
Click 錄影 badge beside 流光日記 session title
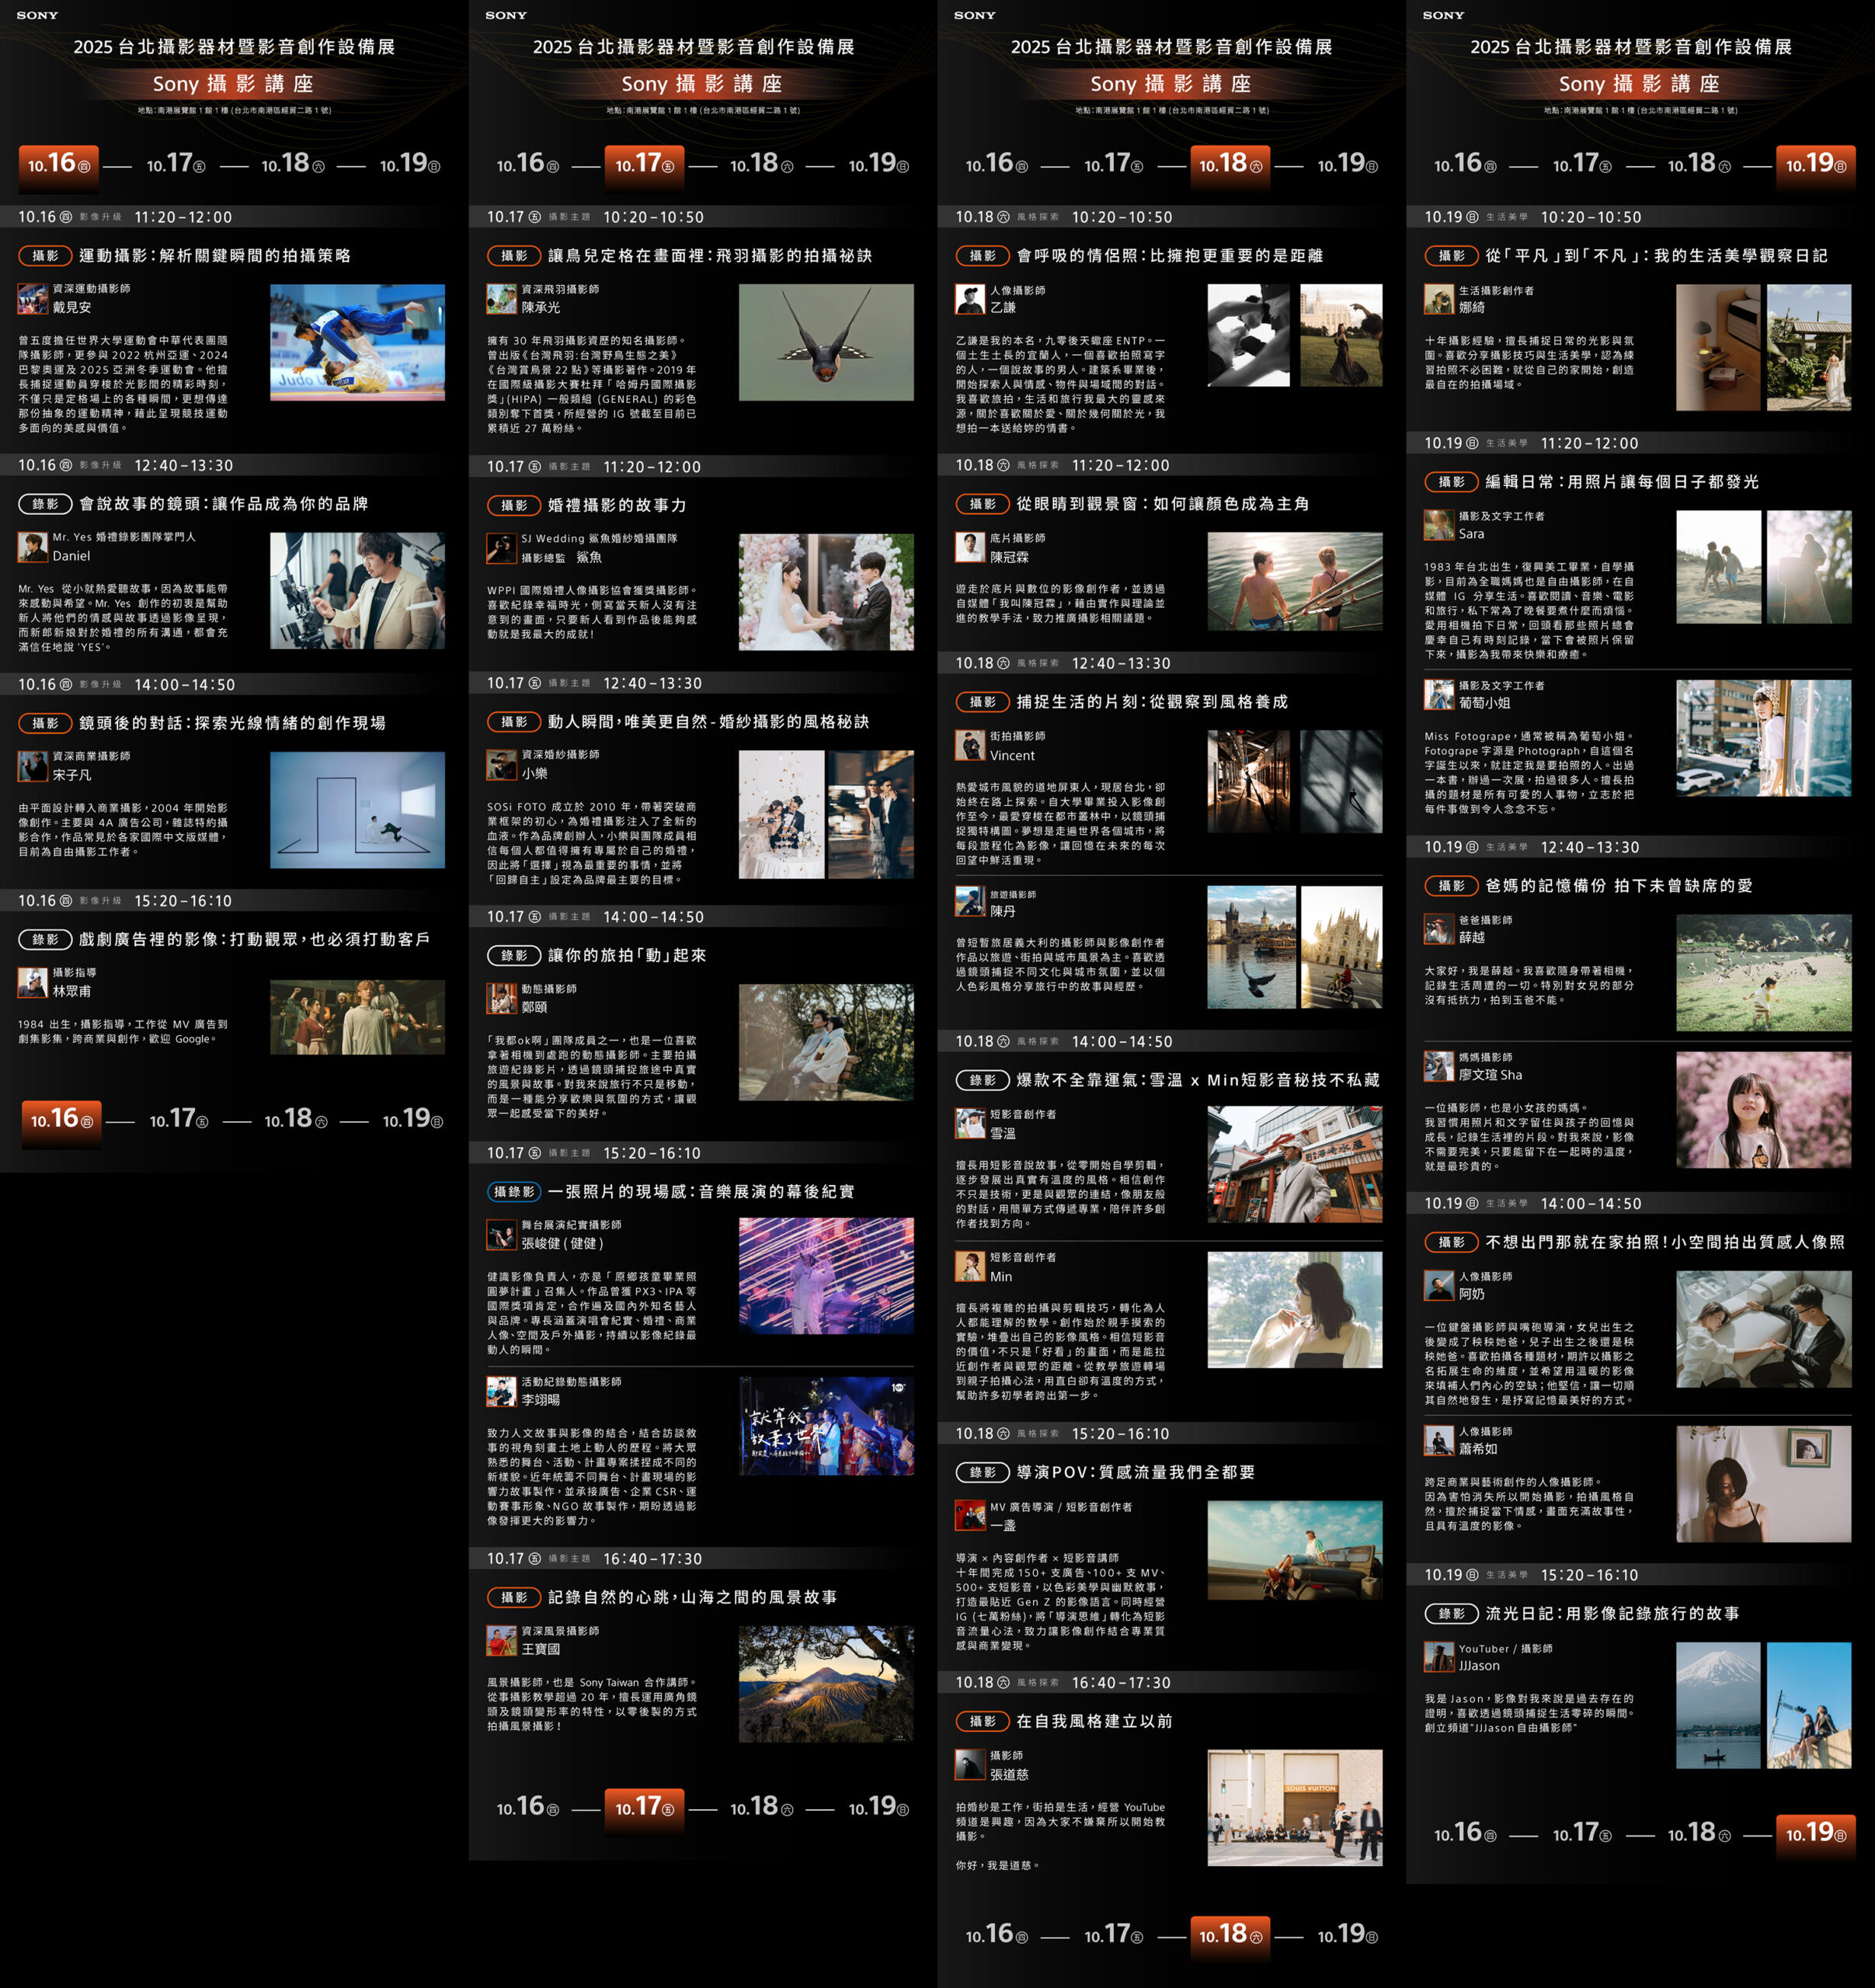[x=1452, y=1613]
